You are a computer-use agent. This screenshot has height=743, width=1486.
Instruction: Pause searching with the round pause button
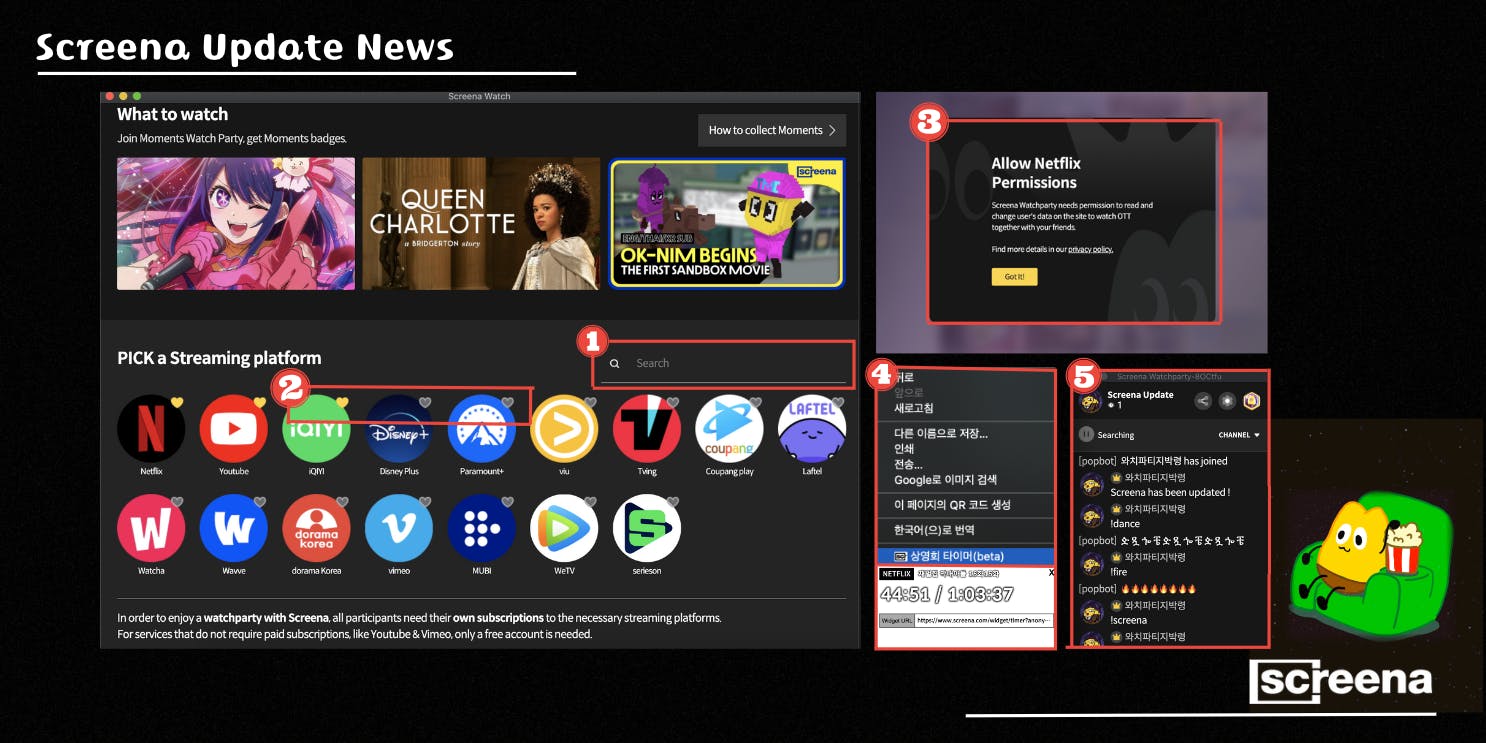click(x=1086, y=435)
